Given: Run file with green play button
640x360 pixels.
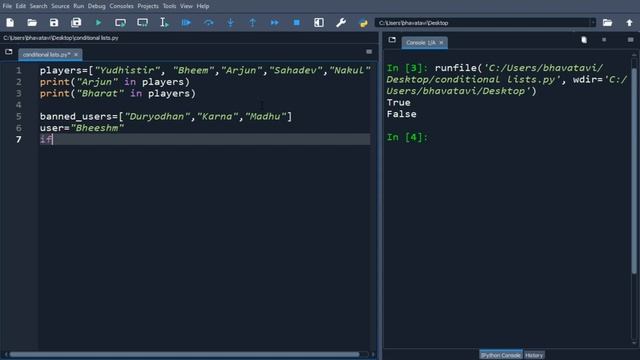Looking at the screenshot, I should (x=98, y=23).
